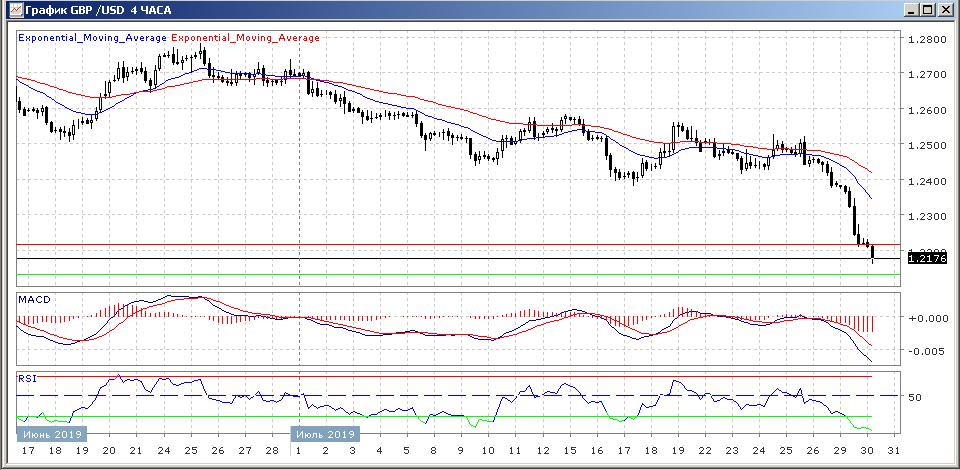Click the RSI 50 level label
This screenshot has width=960, height=470.
(915, 397)
